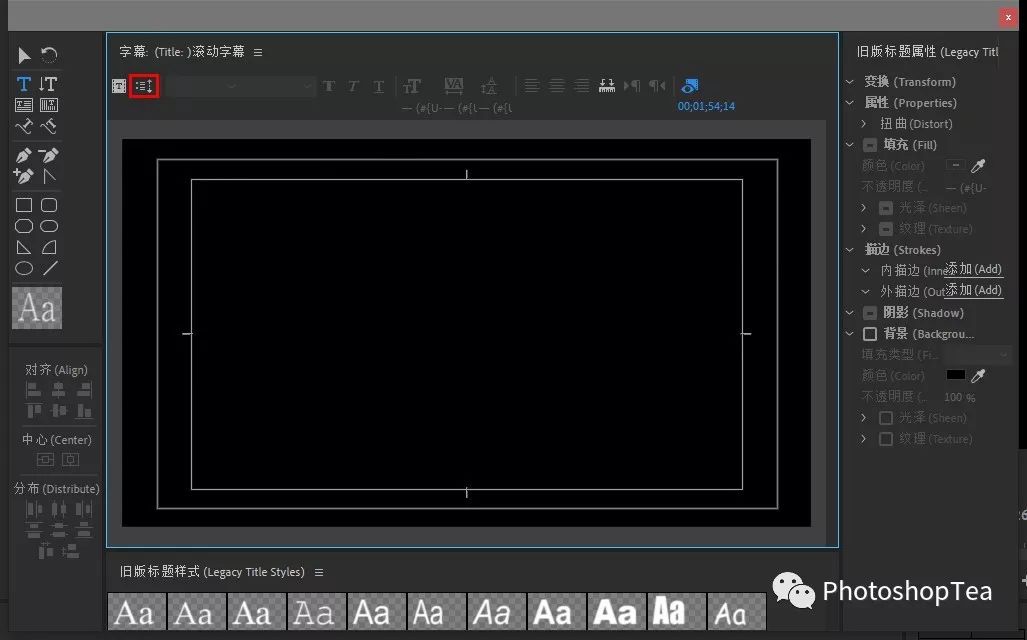Screen dimensions: 1027x640
Task: Choose the Rounded Corner Rectangle tool
Action: 49,205
